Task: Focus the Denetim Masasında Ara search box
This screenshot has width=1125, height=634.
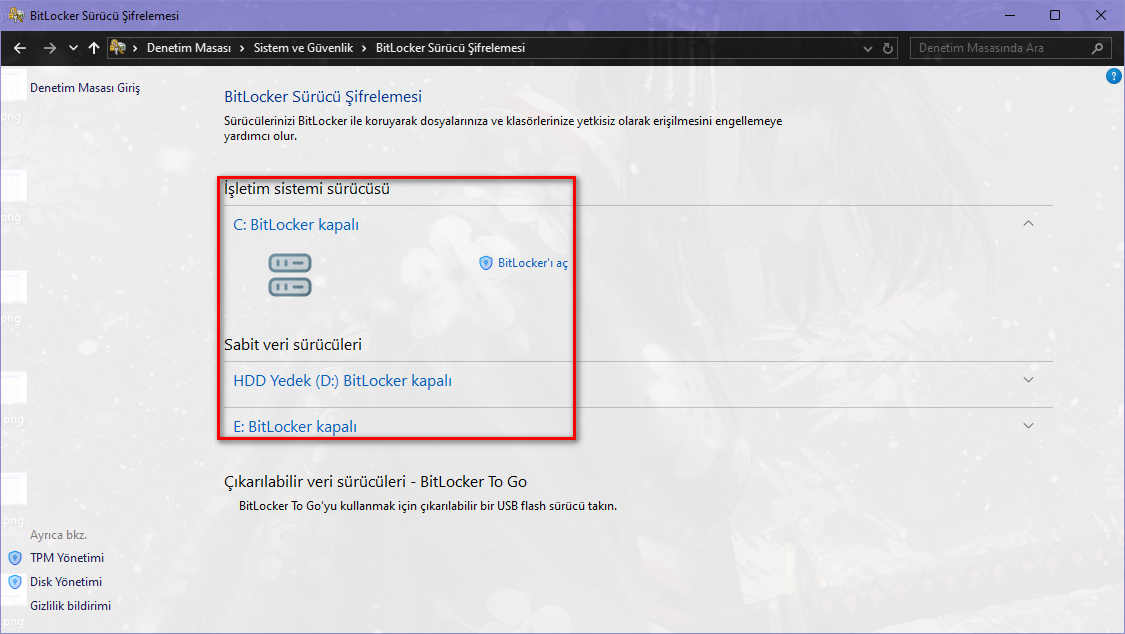Action: pos(1010,48)
